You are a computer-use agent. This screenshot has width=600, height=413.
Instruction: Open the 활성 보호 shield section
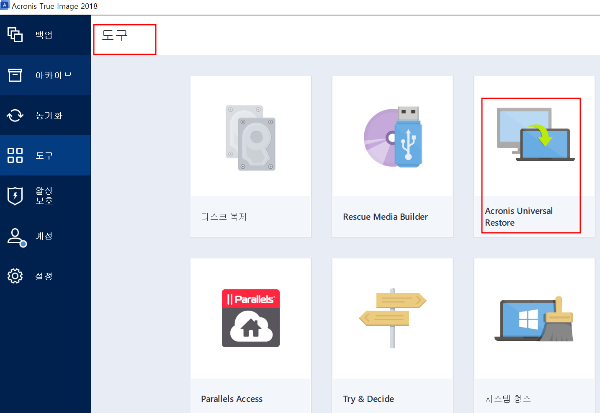tap(45, 196)
